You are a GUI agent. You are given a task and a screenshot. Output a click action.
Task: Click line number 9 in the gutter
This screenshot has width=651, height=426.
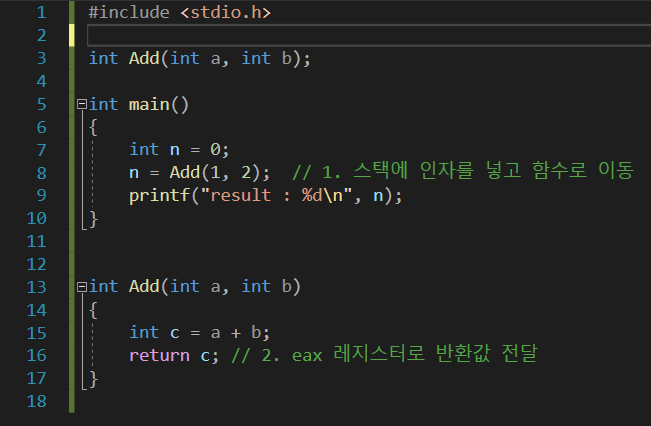(x=41, y=195)
